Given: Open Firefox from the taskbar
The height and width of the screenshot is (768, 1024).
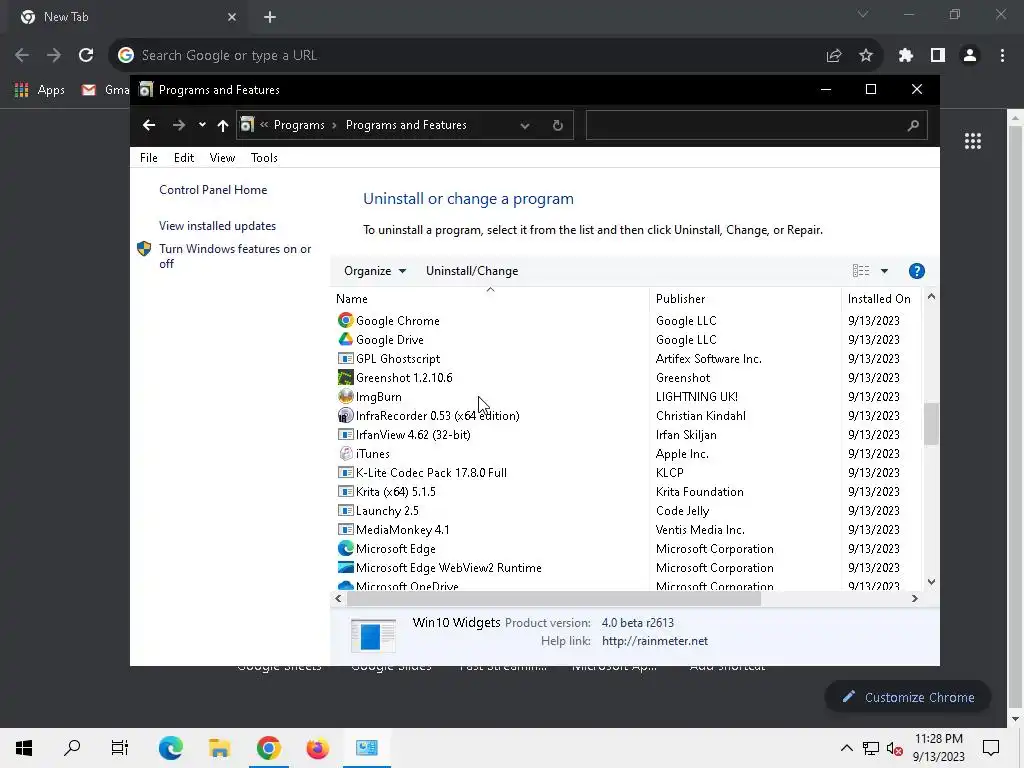Looking at the screenshot, I should (x=317, y=748).
